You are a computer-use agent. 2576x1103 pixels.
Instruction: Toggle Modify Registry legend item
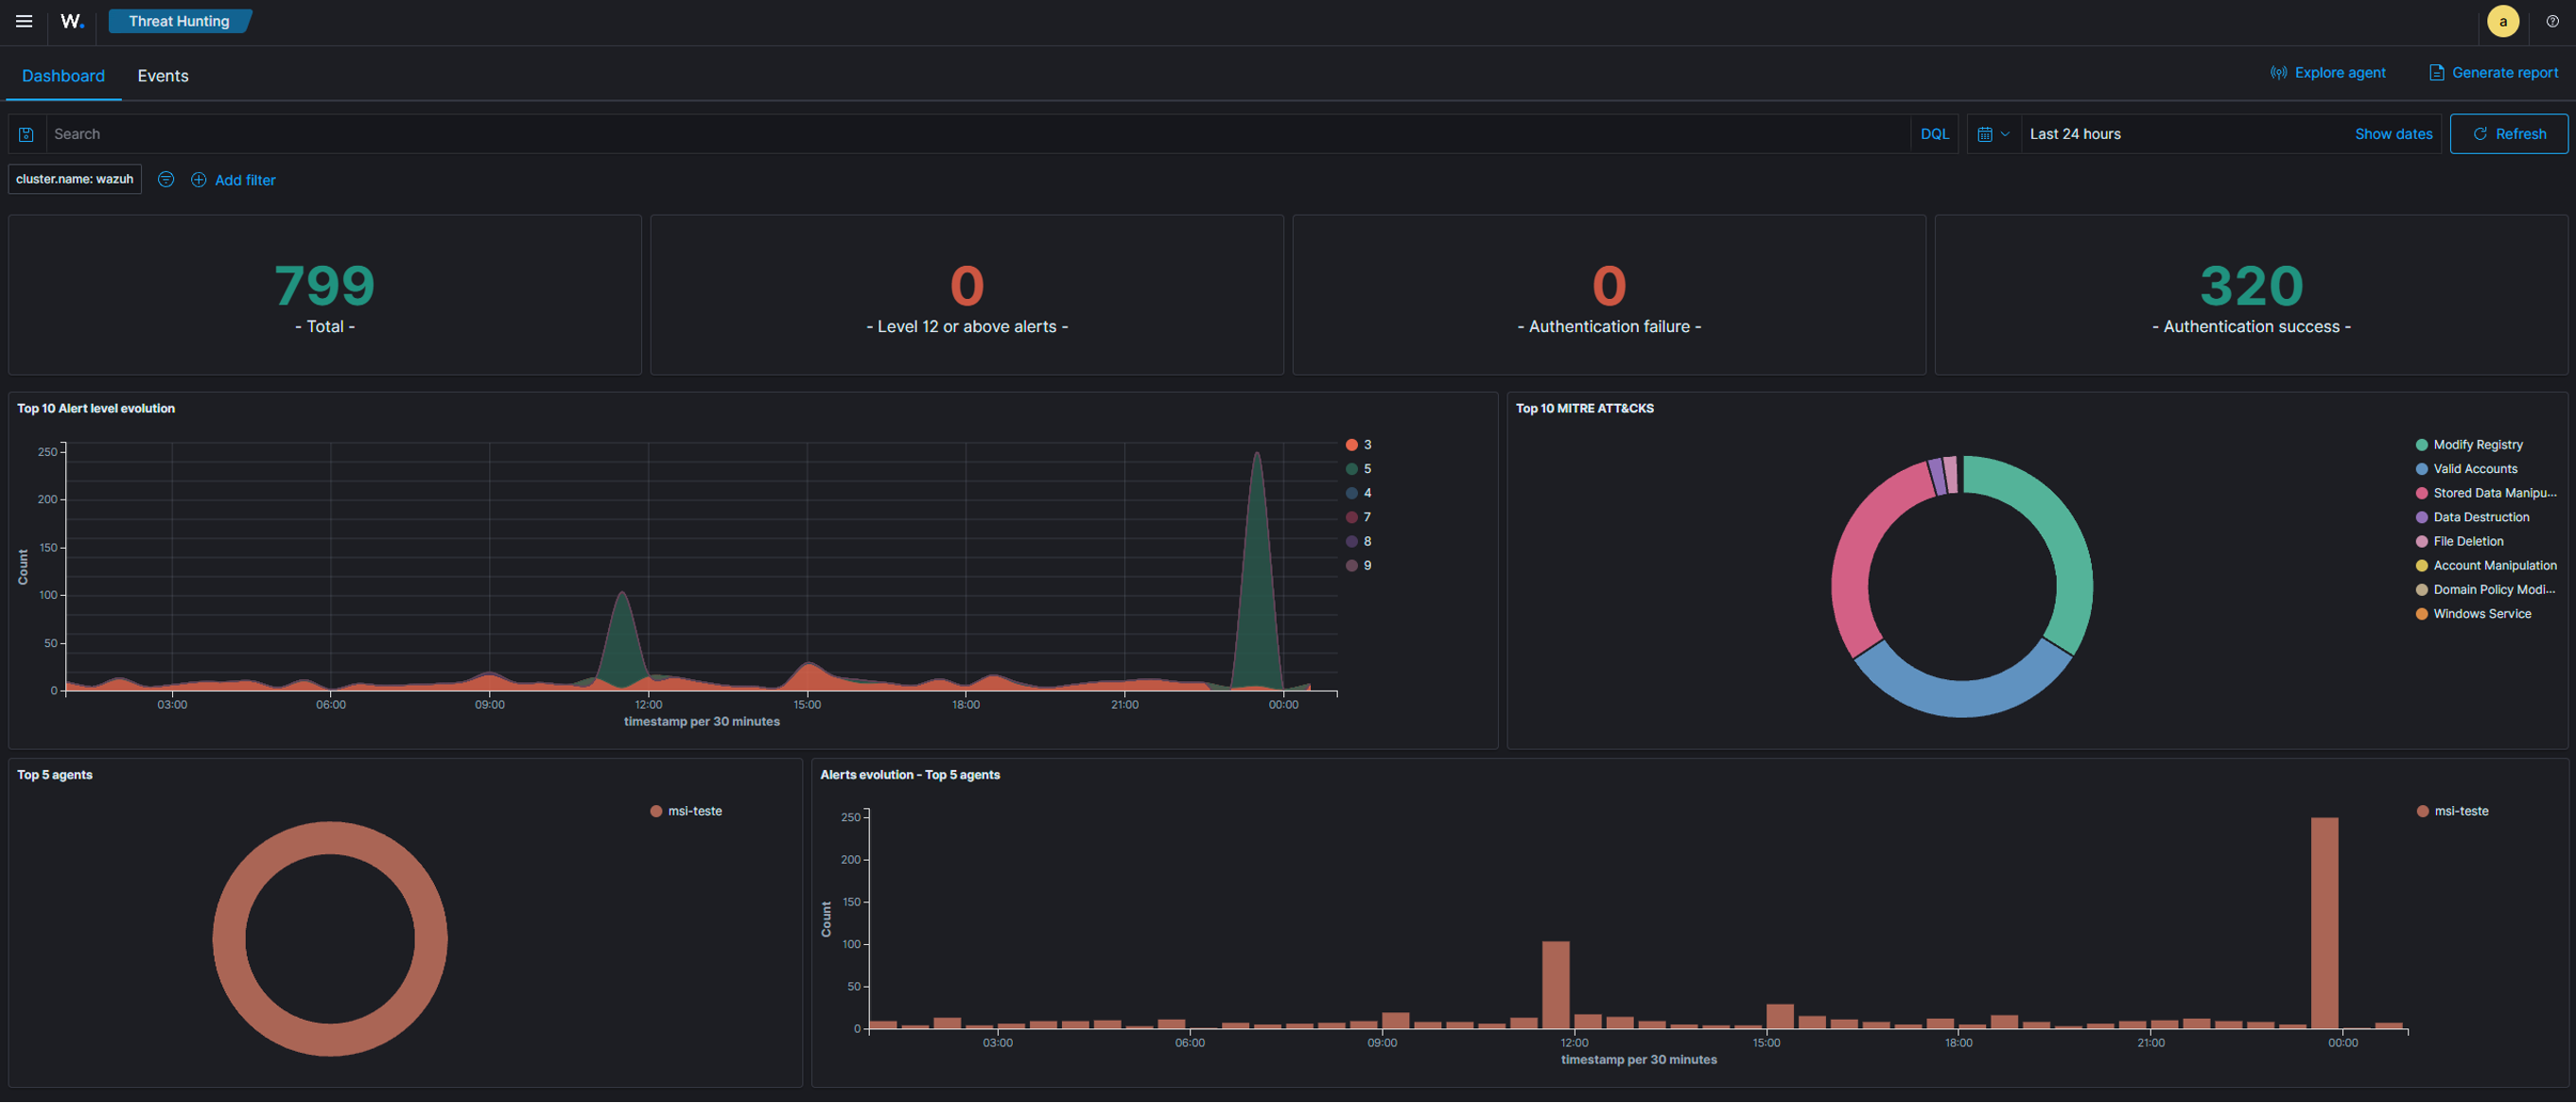tap(2468, 445)
